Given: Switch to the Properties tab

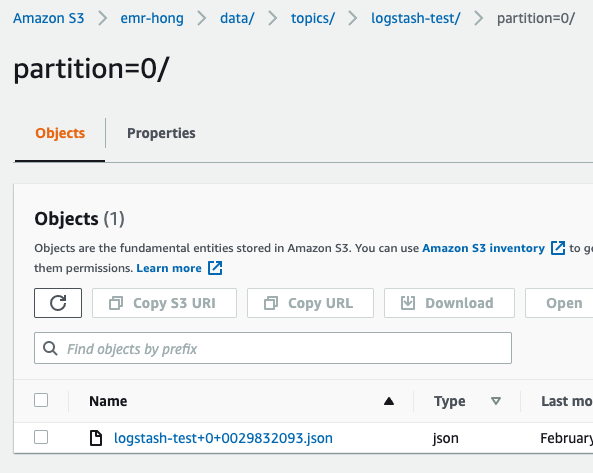Looking at the screenshot, I should 161,133.
